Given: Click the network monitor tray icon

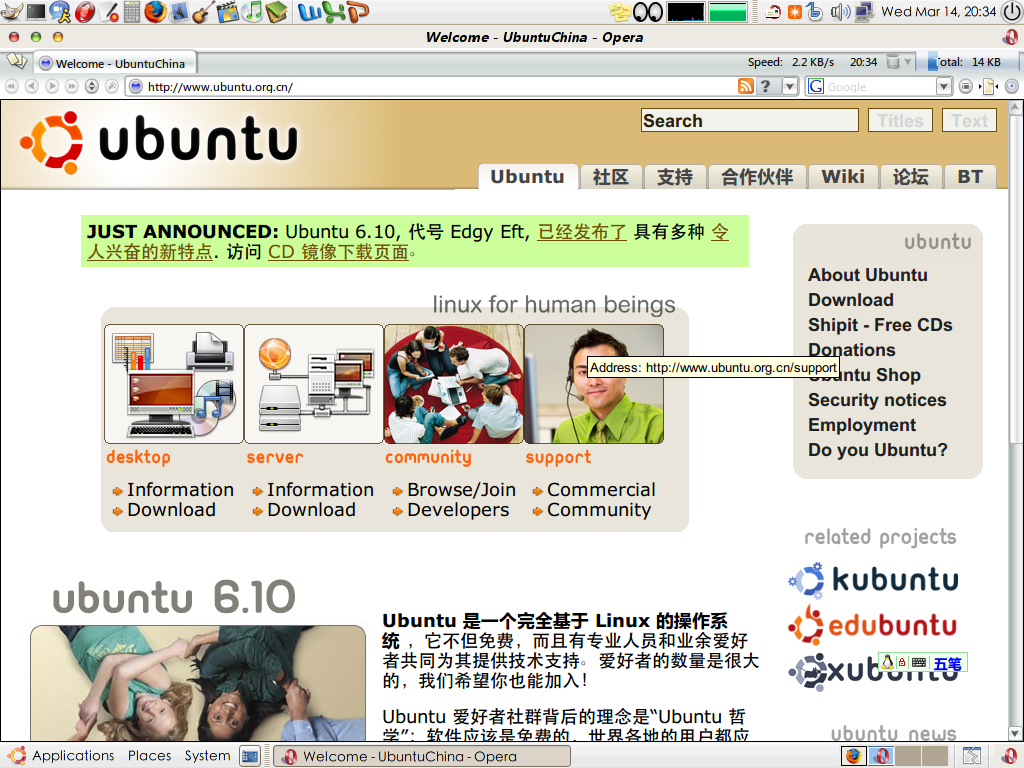Looking at the screenshot, I should click(864, 11).
